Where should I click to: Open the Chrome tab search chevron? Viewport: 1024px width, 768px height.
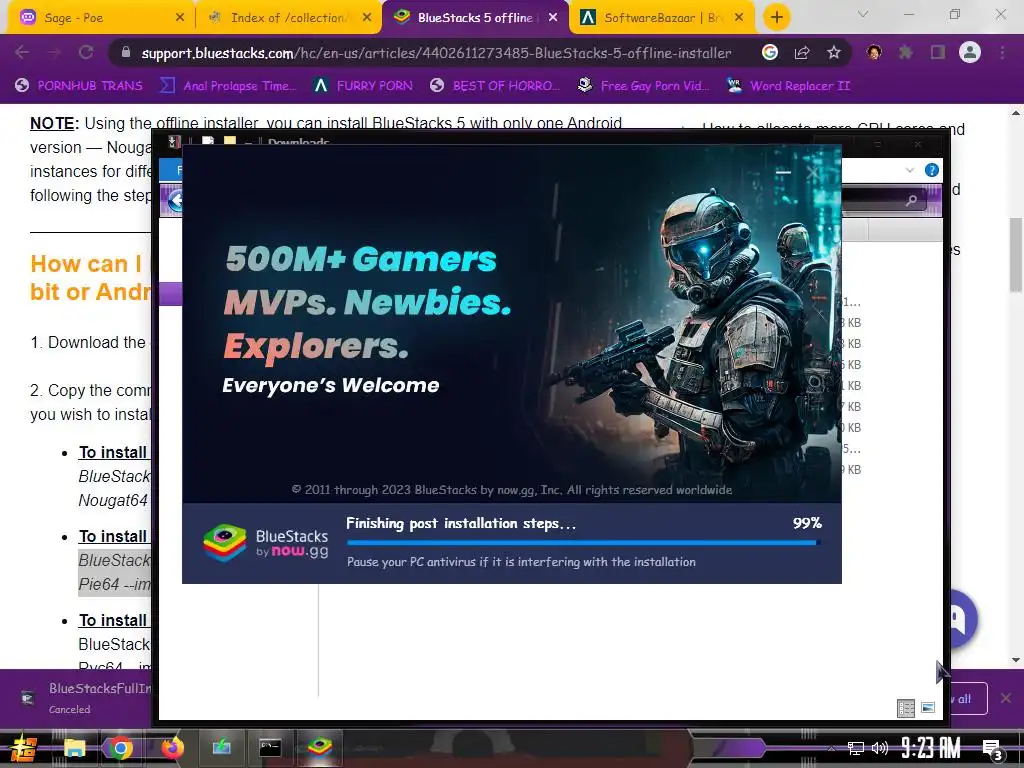coord(863,14)
